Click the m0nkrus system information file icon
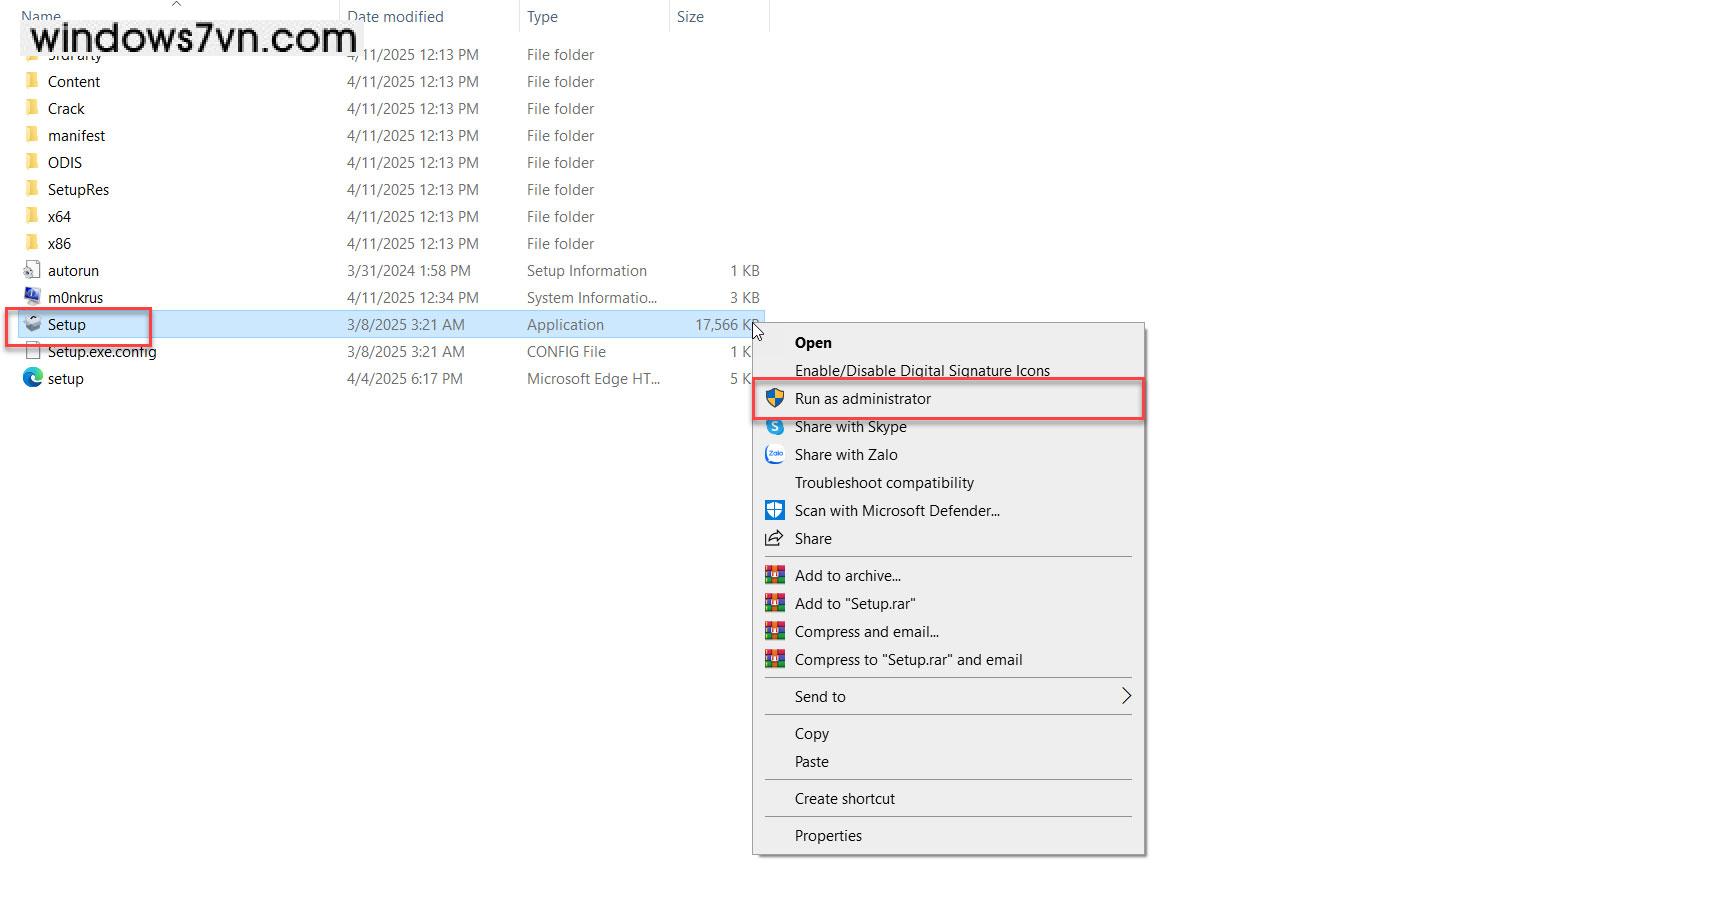This screenshot has width=1720, height=899. click(32, 298)
